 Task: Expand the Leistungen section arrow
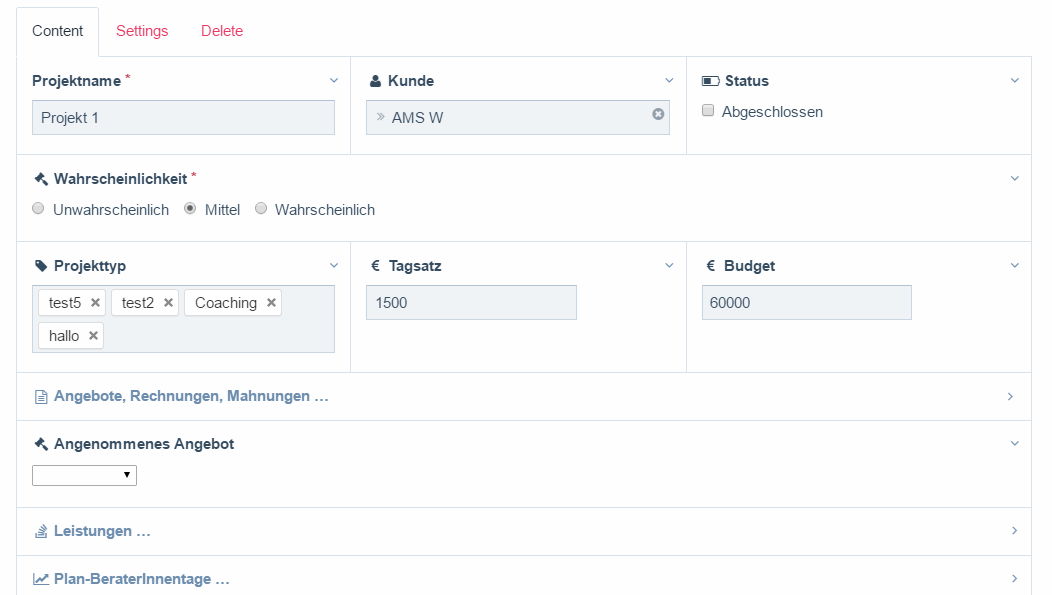point(1013,531)
